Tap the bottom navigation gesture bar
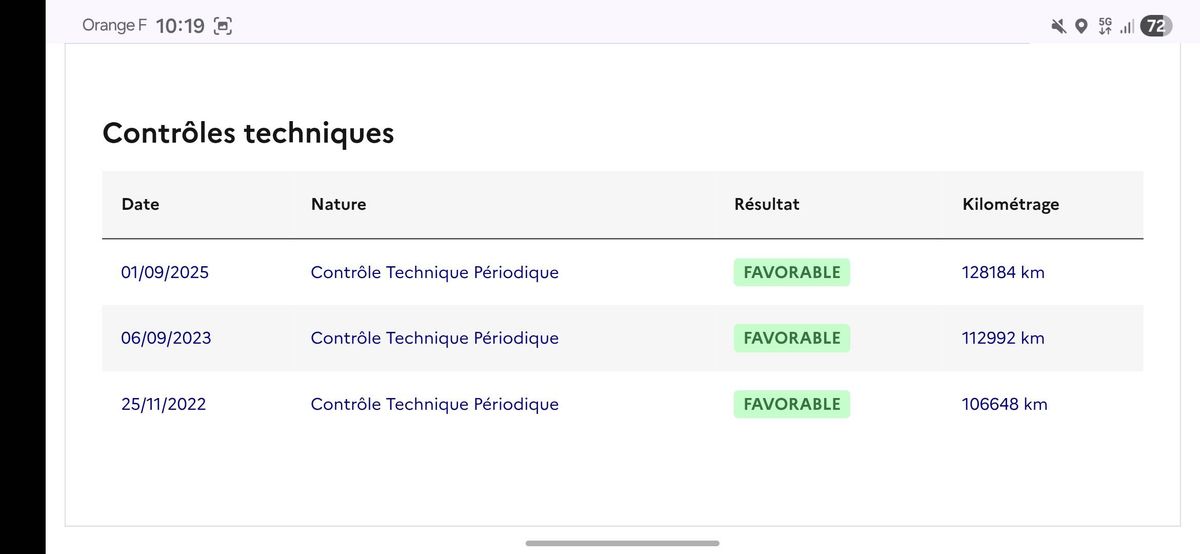 point(622,543)
